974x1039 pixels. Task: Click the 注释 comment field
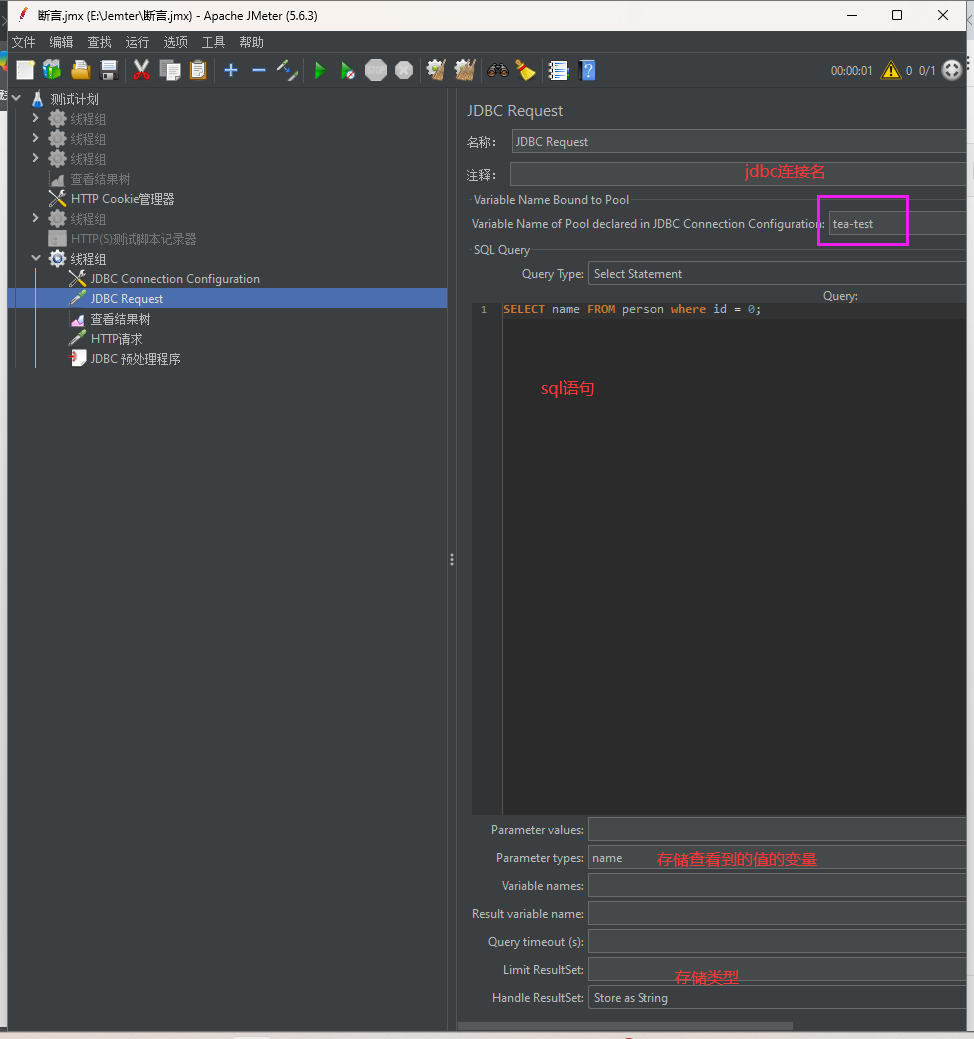pyautogui.click(x=737, y=174)
